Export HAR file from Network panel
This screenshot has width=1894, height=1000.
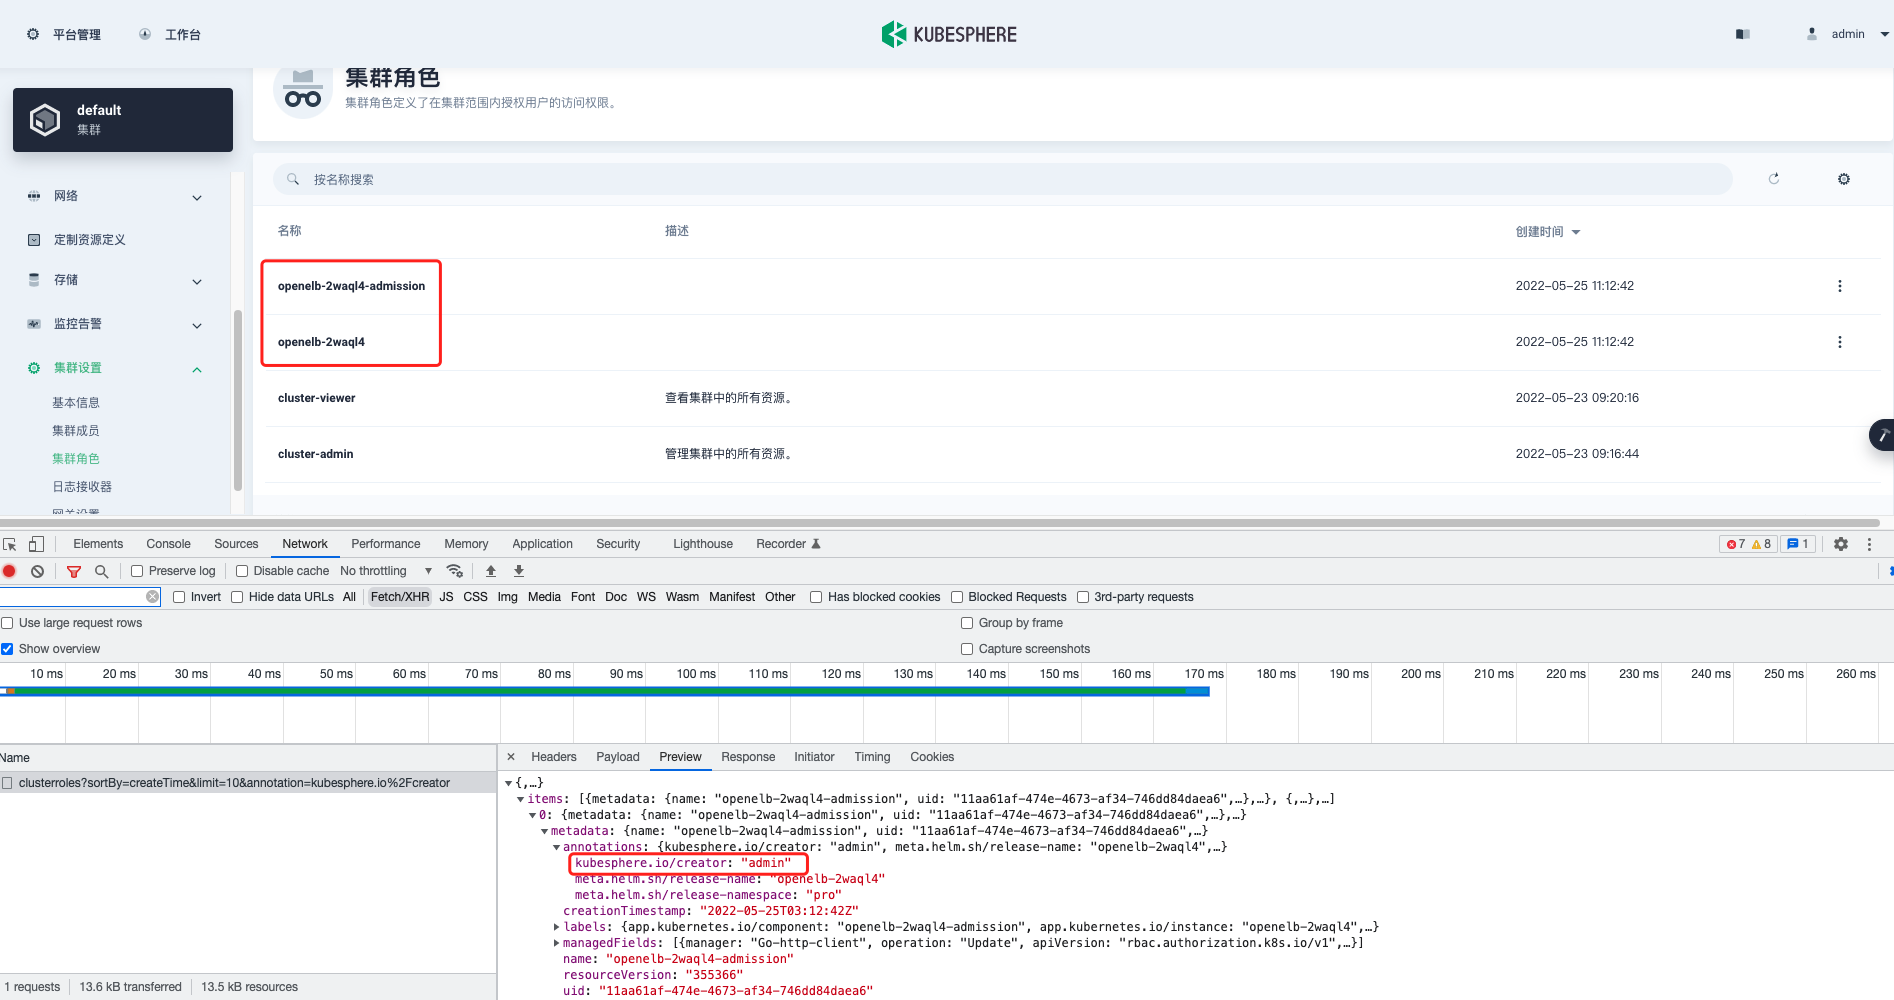tap(518, 570)
